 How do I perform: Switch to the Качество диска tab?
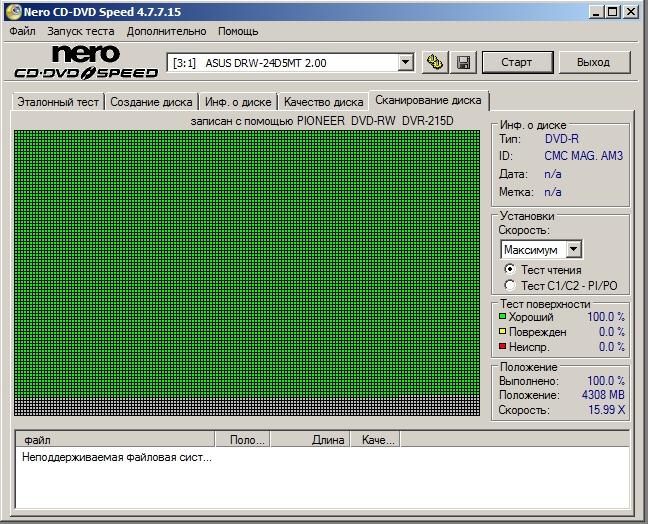point(324,102)
